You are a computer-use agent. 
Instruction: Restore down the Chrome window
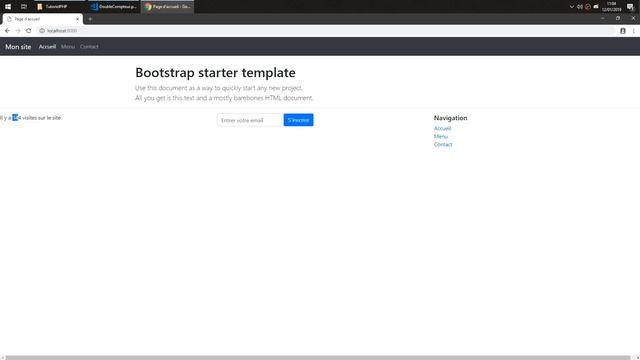point(618,18)
